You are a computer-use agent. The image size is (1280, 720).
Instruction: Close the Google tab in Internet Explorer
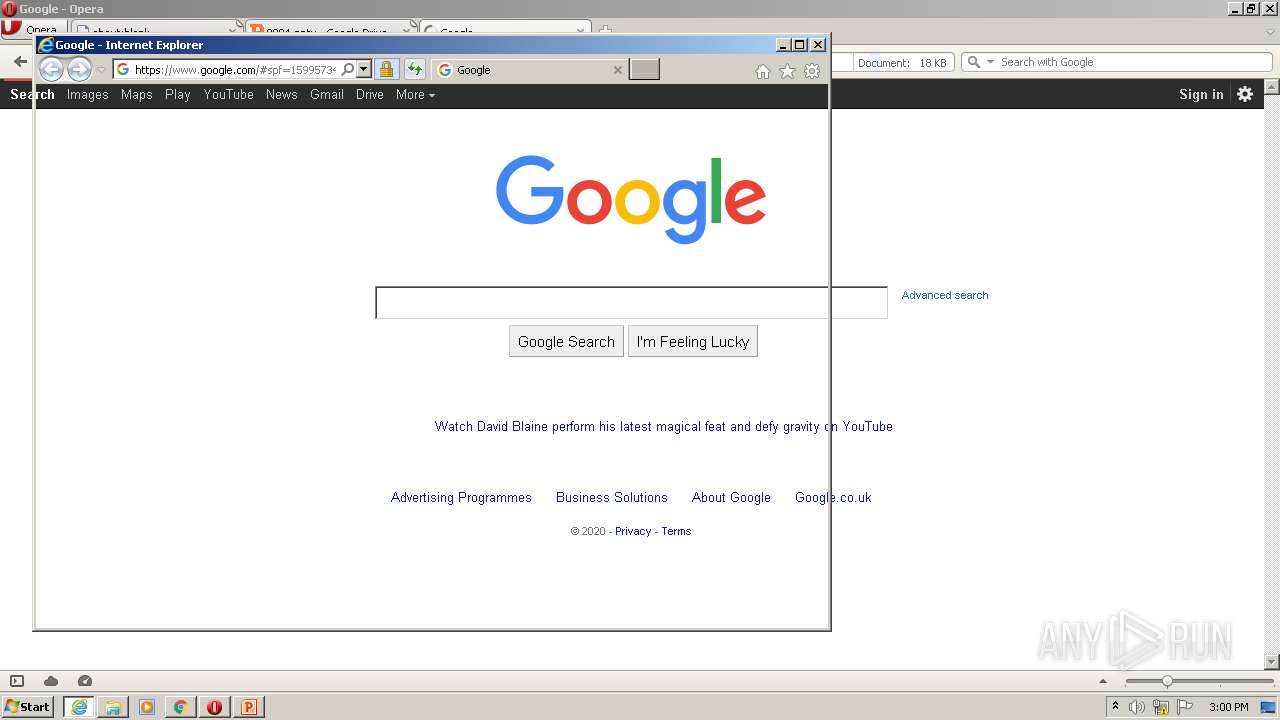617,70
